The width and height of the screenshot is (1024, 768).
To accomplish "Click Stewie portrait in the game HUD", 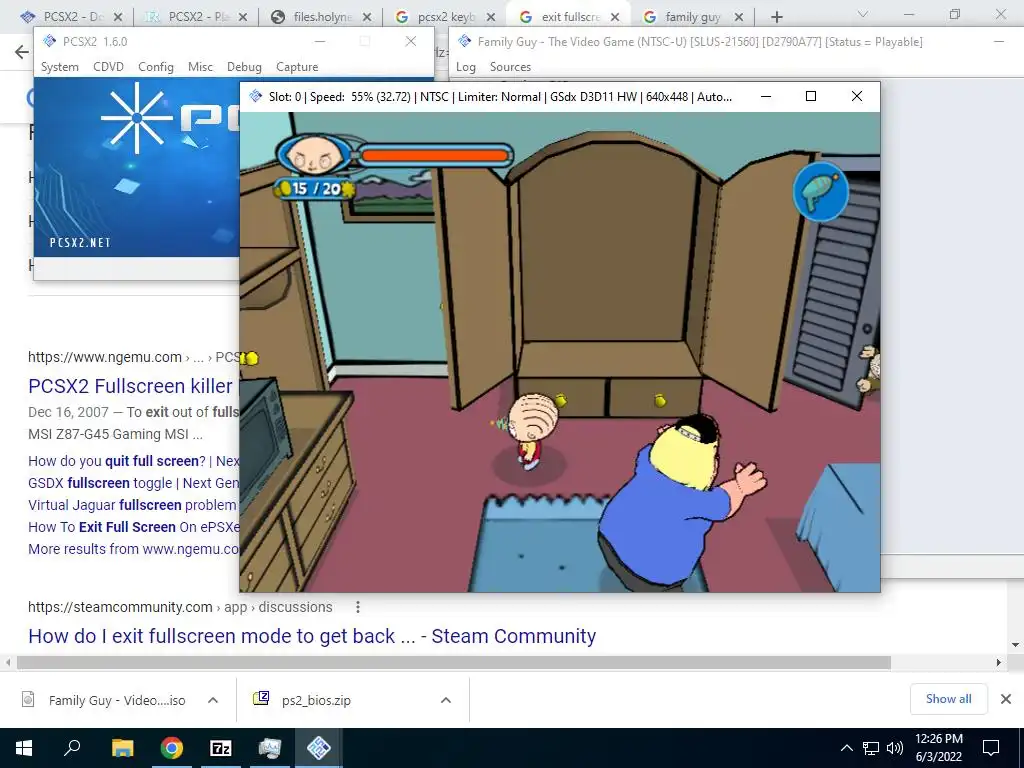I will tap(316, 155).
